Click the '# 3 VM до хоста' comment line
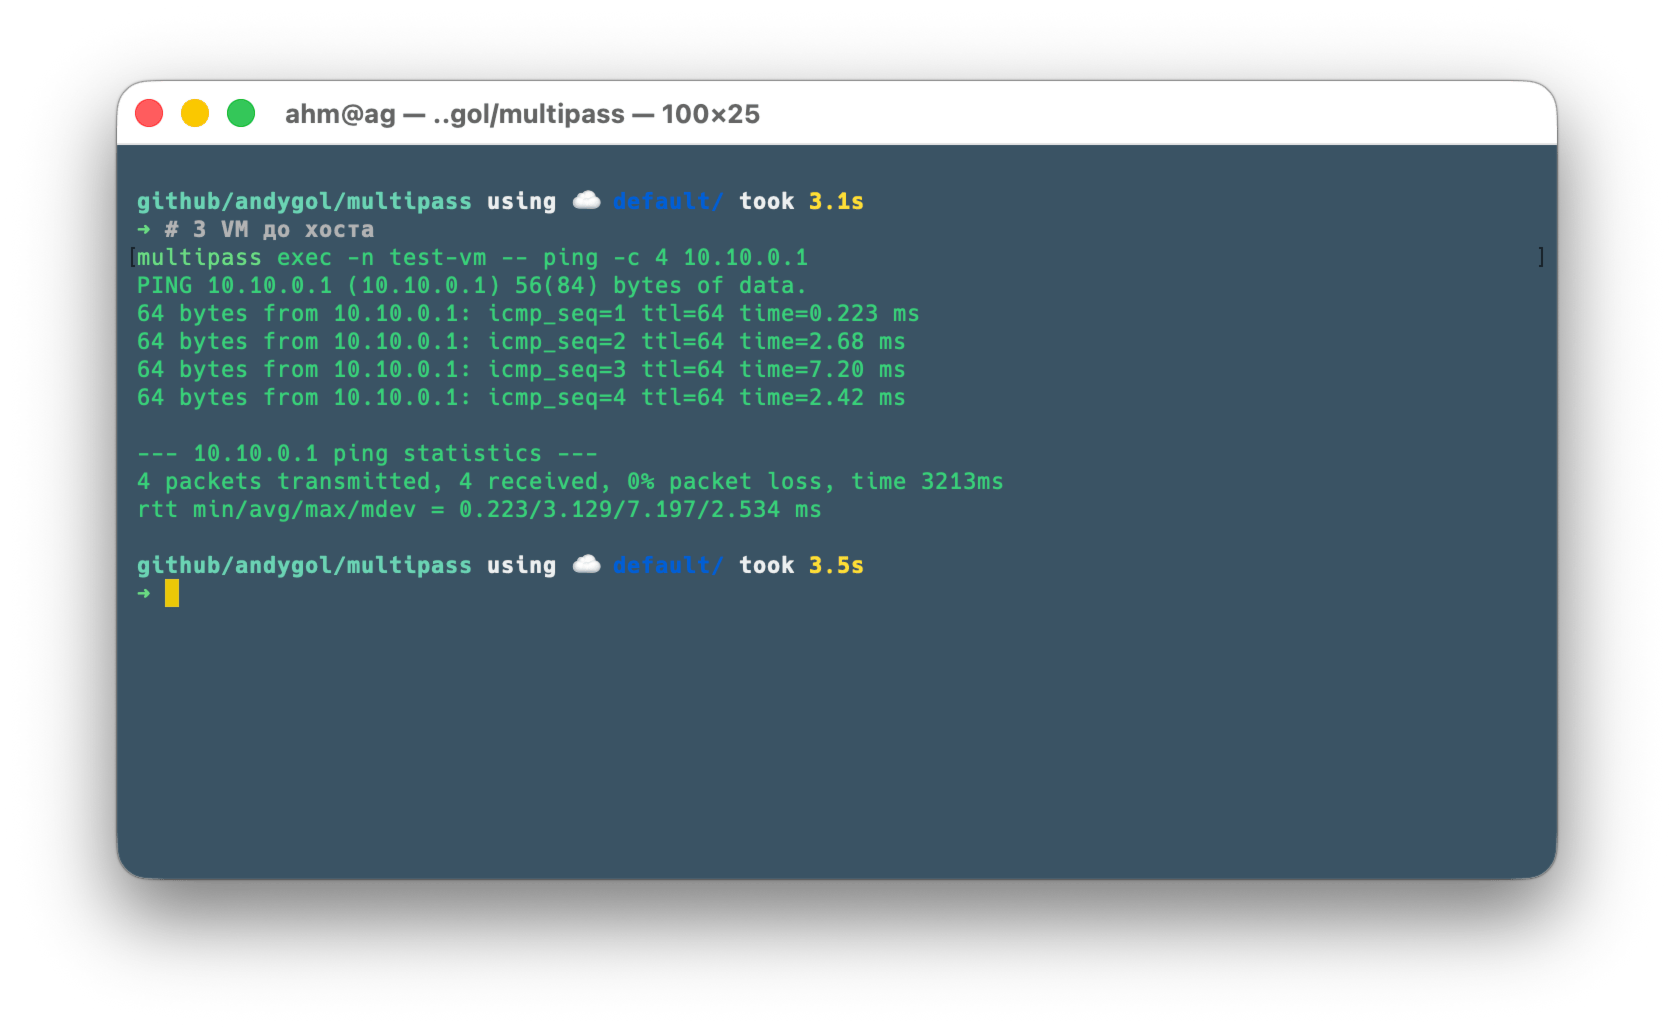The width and height of the screenshot is (1674, 1032). click(270, 229)
